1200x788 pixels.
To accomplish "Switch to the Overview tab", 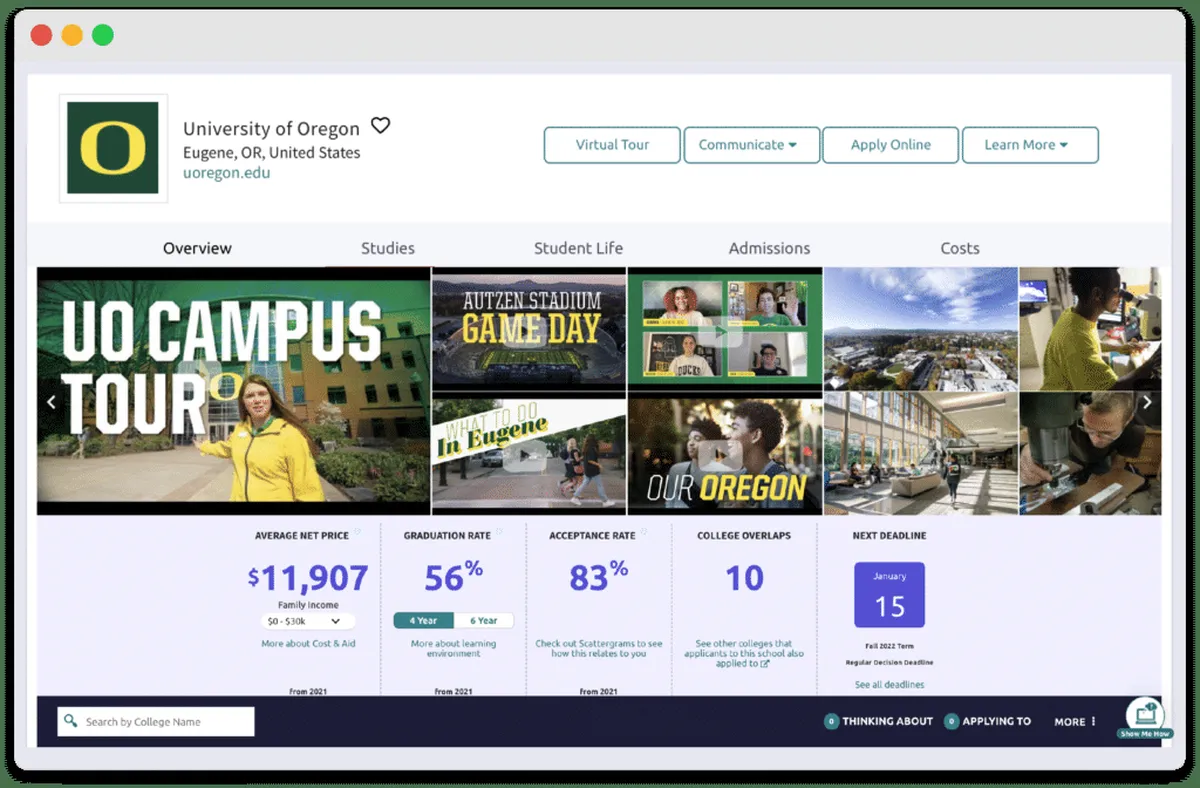I will [197, 248].
